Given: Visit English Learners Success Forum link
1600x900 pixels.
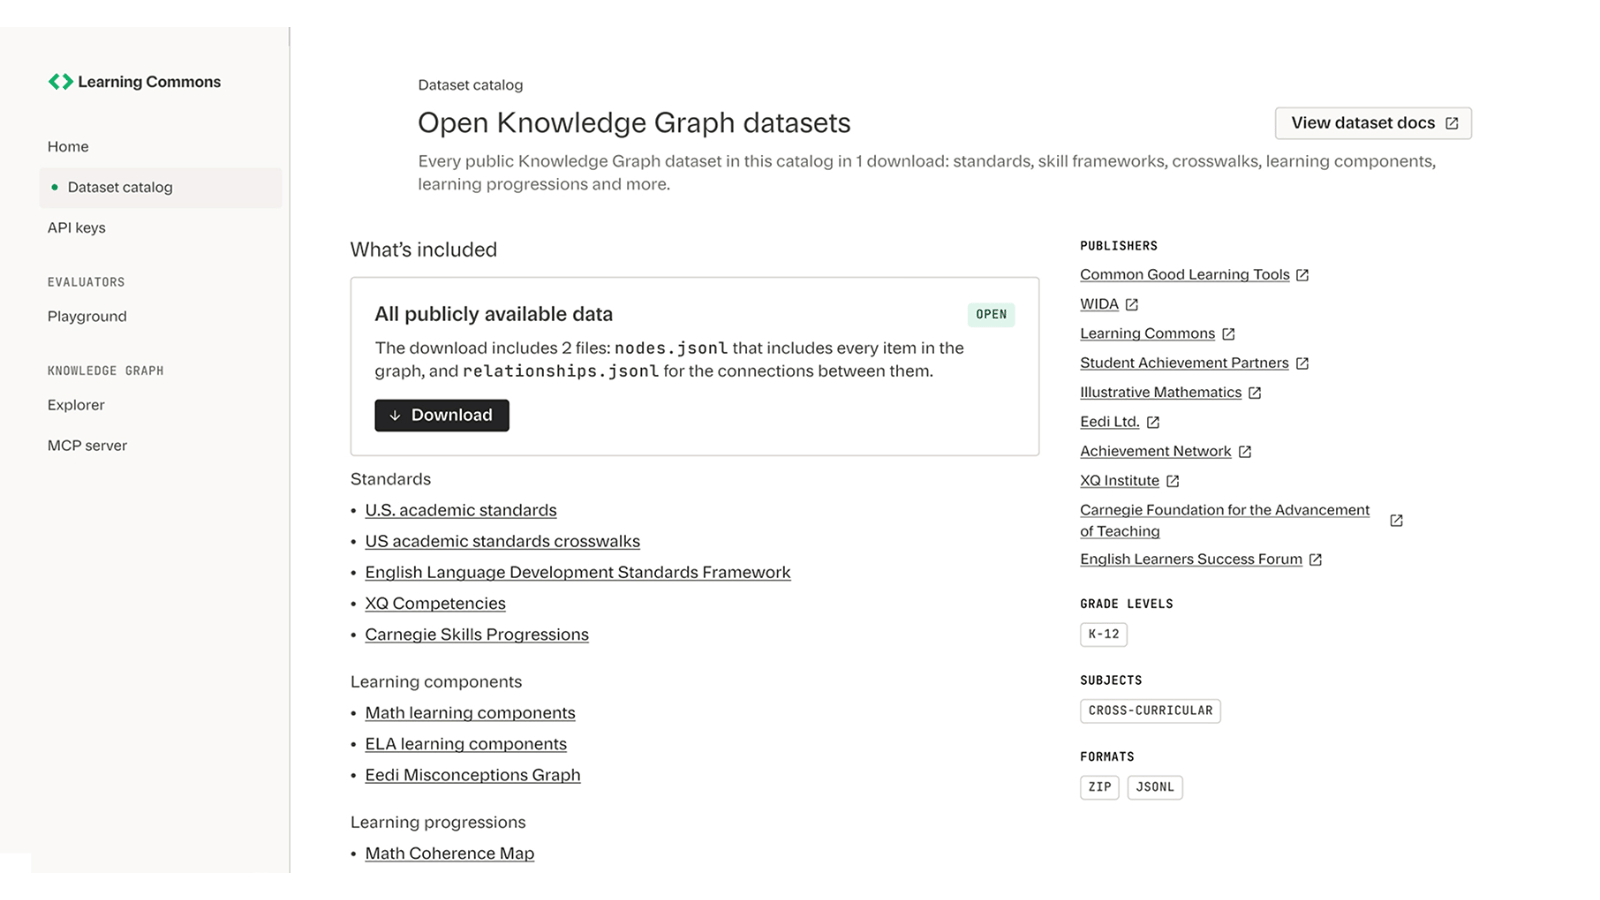Looking at the screenshot, I should pyautogui.click(x=1191, y=560).
